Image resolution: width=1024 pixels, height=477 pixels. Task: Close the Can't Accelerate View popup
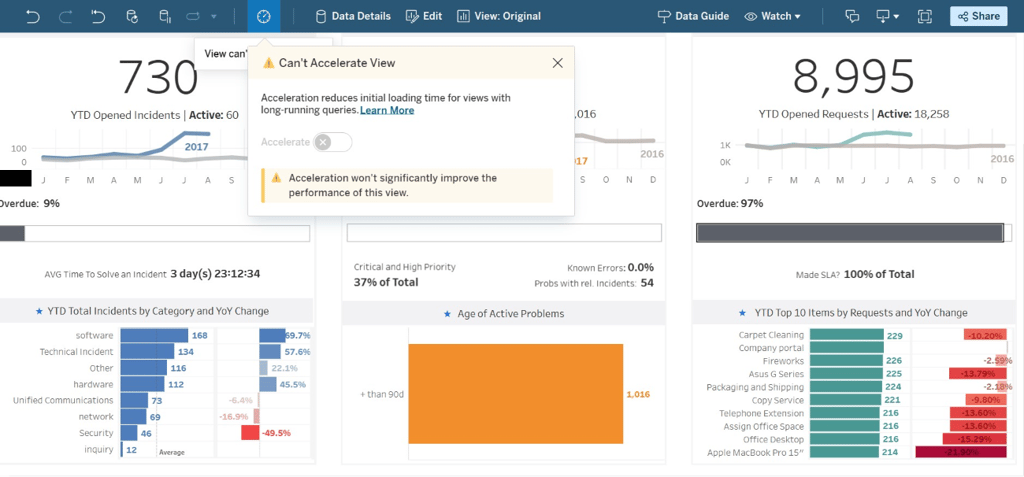pyautogui.click(x=557, y=63)
